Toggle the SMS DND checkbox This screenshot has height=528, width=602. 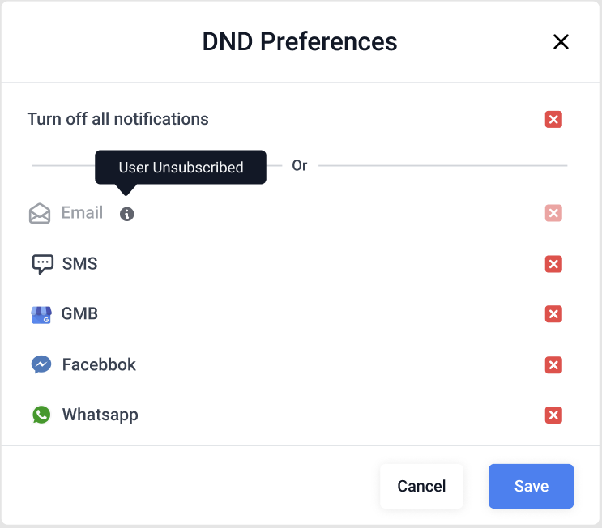click(x=553, y=264)
